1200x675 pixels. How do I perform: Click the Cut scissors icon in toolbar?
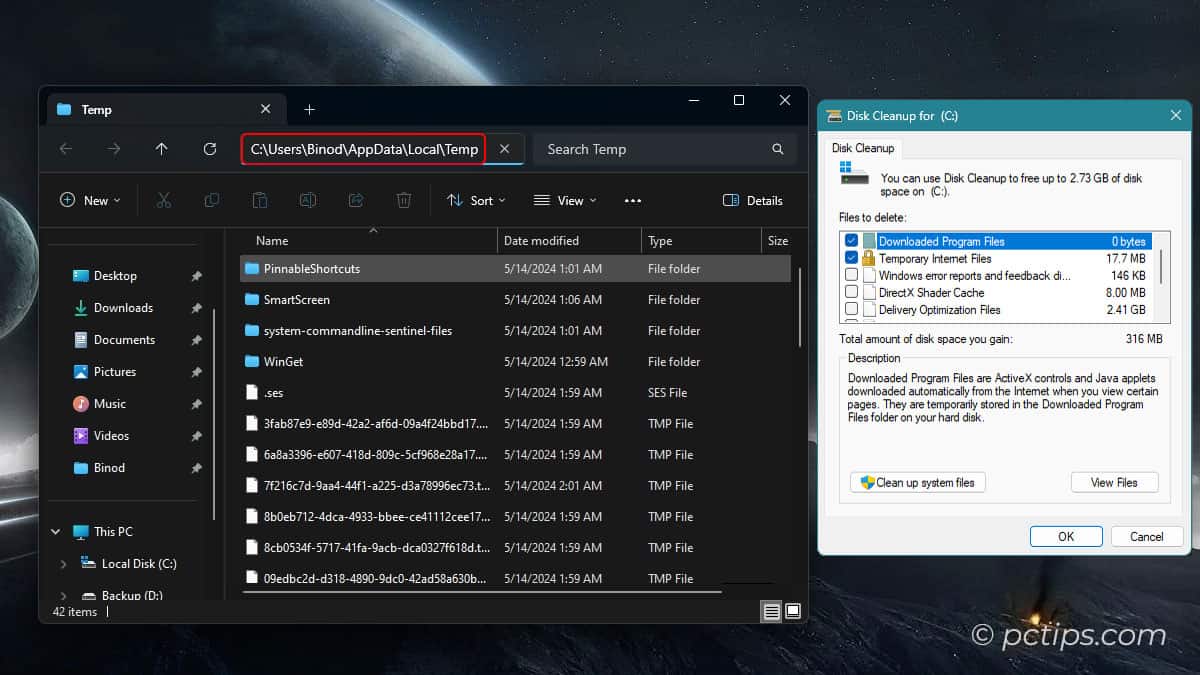coord(164,200)
